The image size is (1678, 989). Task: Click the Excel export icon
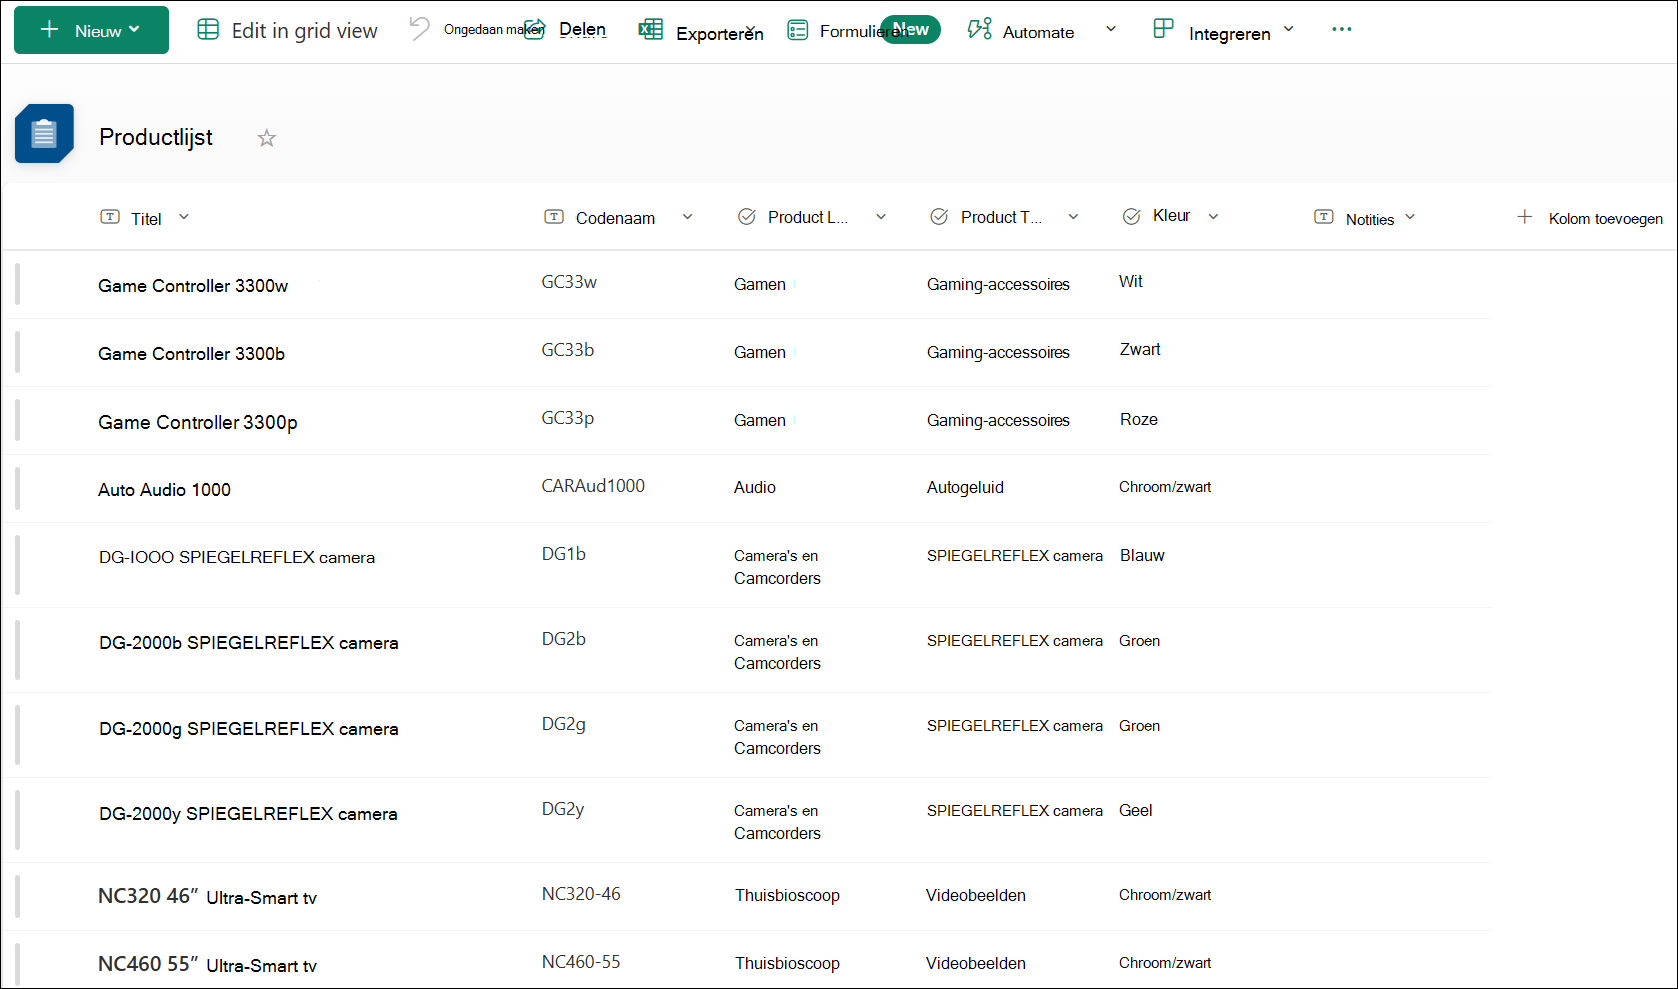[x=651, y=29]
